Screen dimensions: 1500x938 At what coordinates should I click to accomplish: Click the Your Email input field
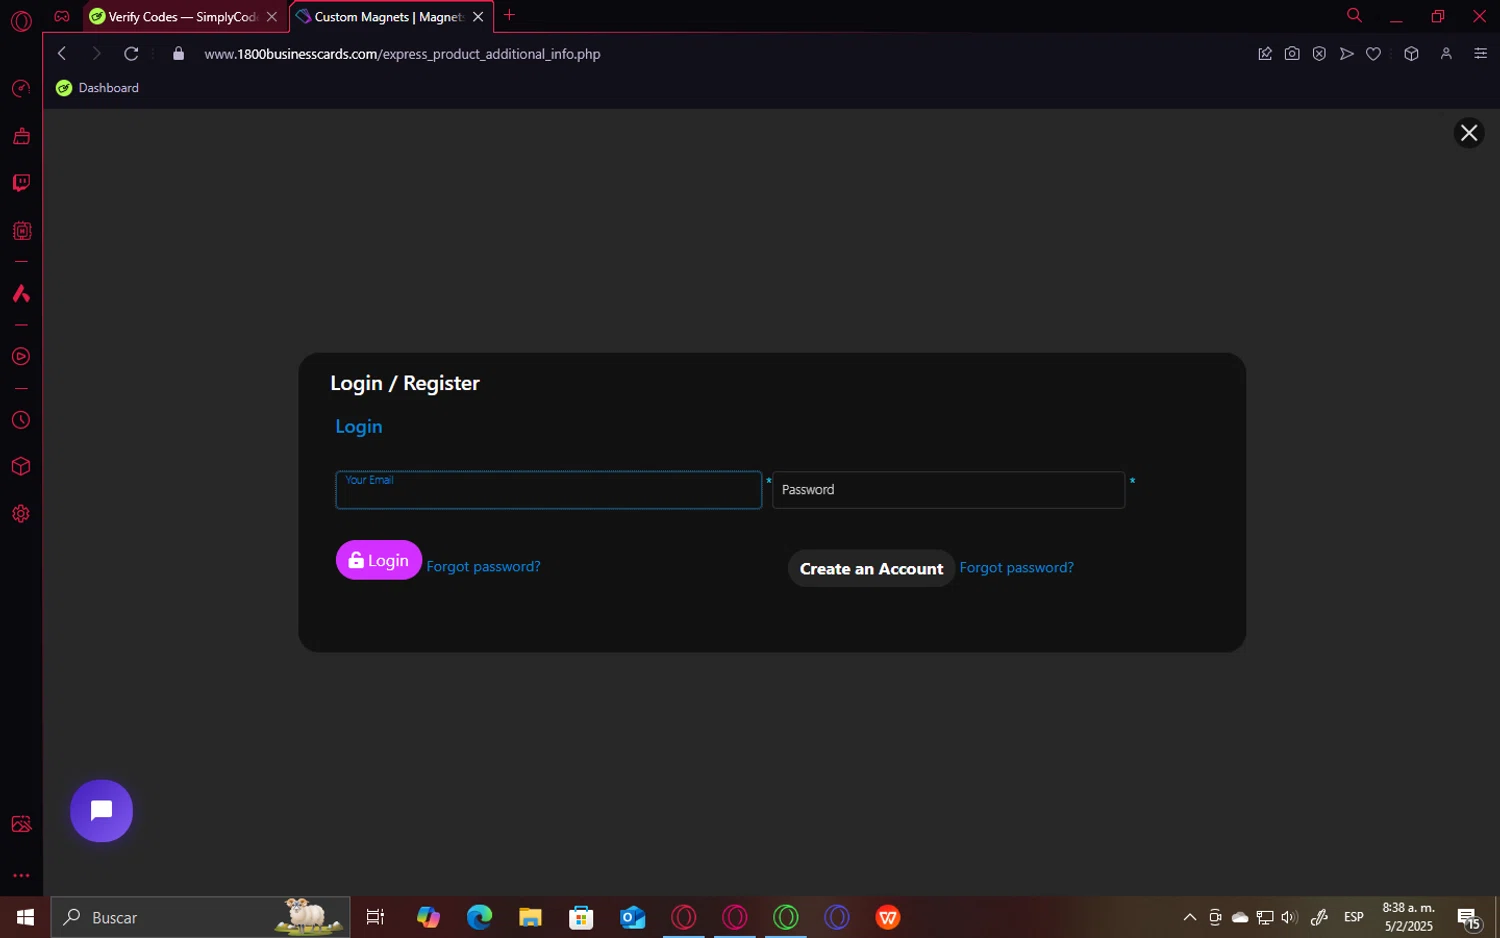(549, 490)
